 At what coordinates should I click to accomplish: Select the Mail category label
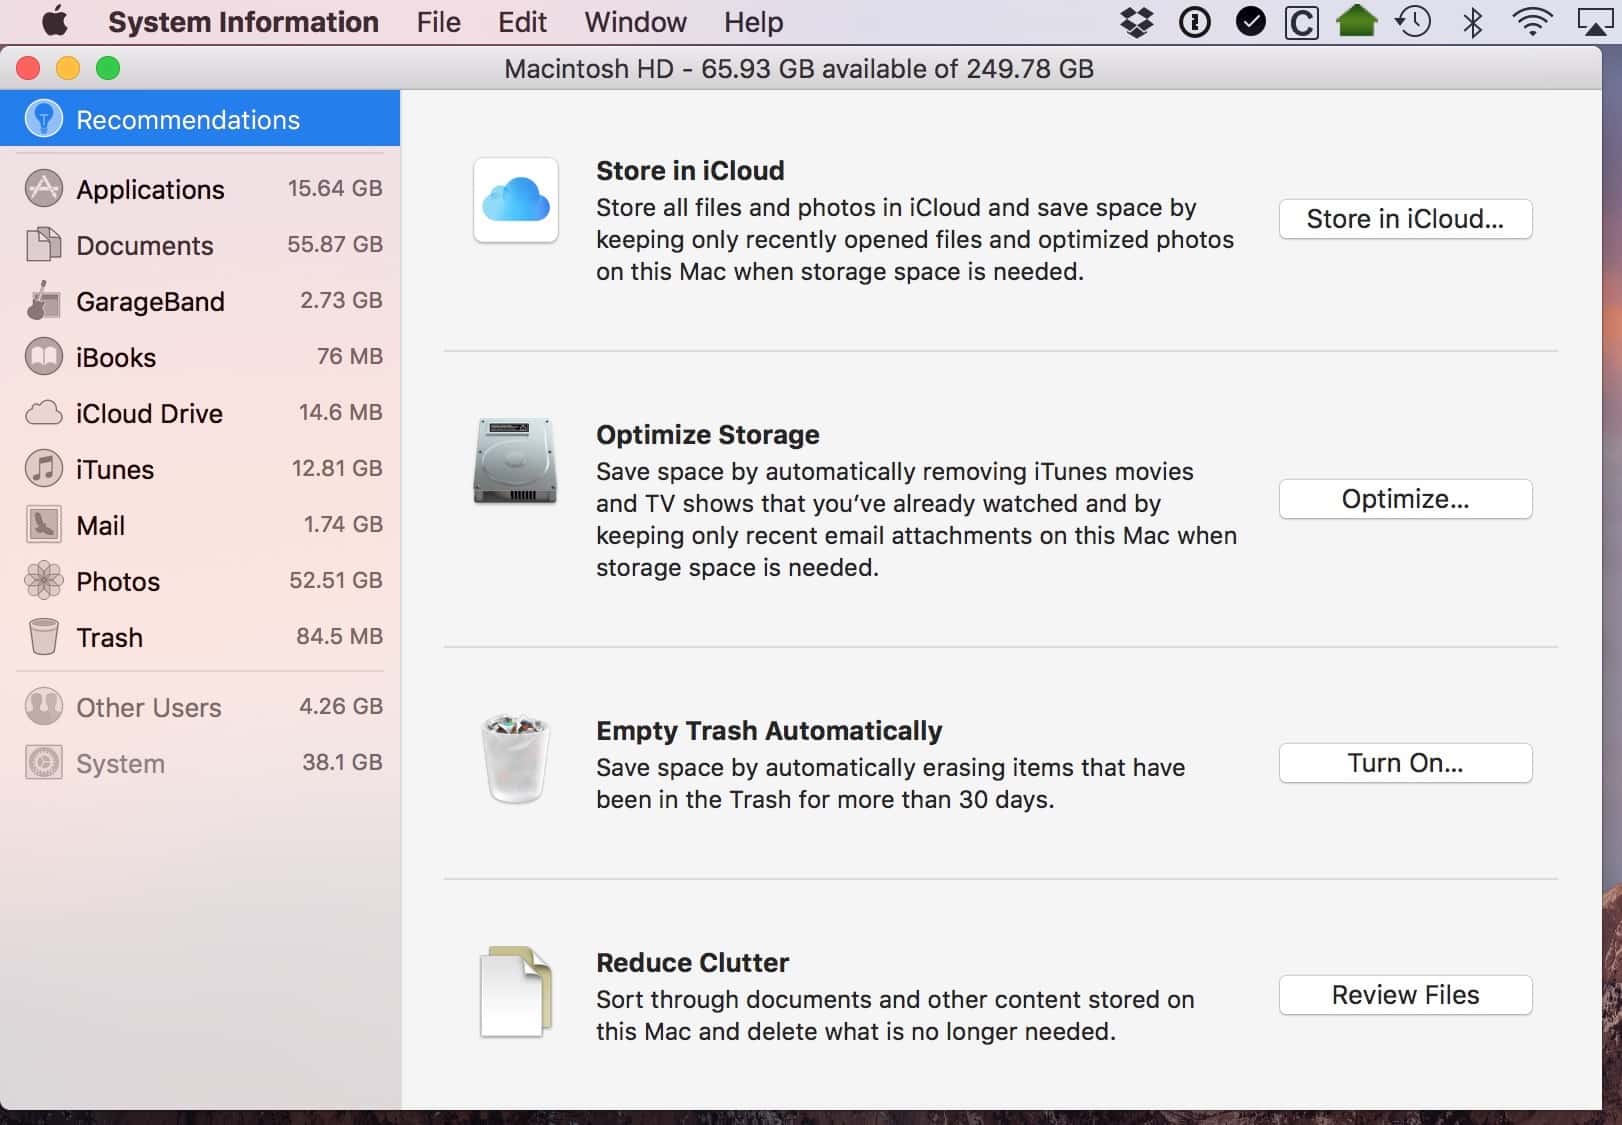coord(101,525)
